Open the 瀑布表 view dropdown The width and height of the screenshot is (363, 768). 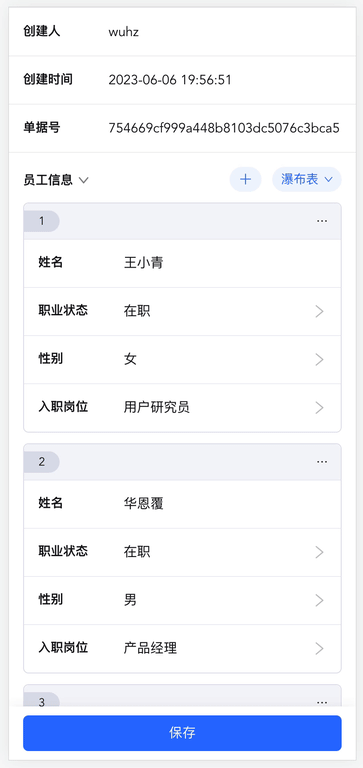point(307,180)
